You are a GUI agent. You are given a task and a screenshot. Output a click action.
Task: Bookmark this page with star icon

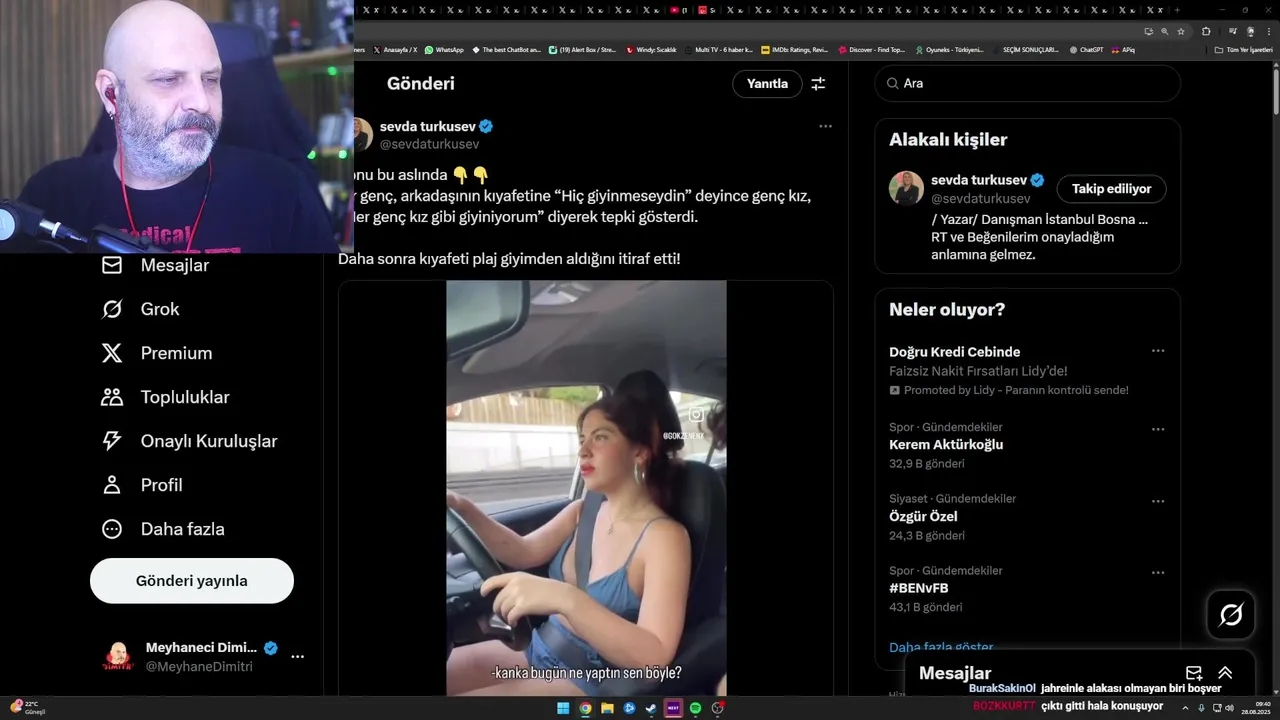pyautogui.click(x=1181, y=31)
